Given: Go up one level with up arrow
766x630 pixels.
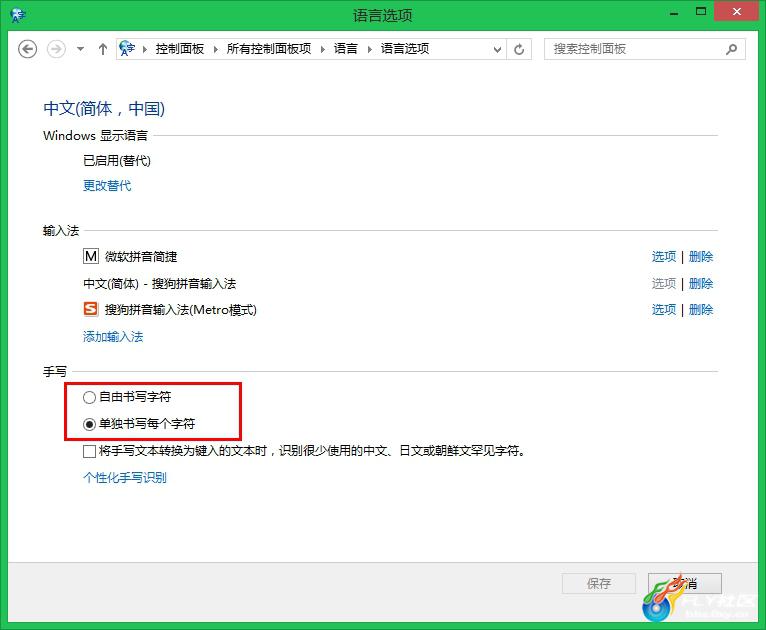Looking at the screenshot, I should (x=103, y=49).
